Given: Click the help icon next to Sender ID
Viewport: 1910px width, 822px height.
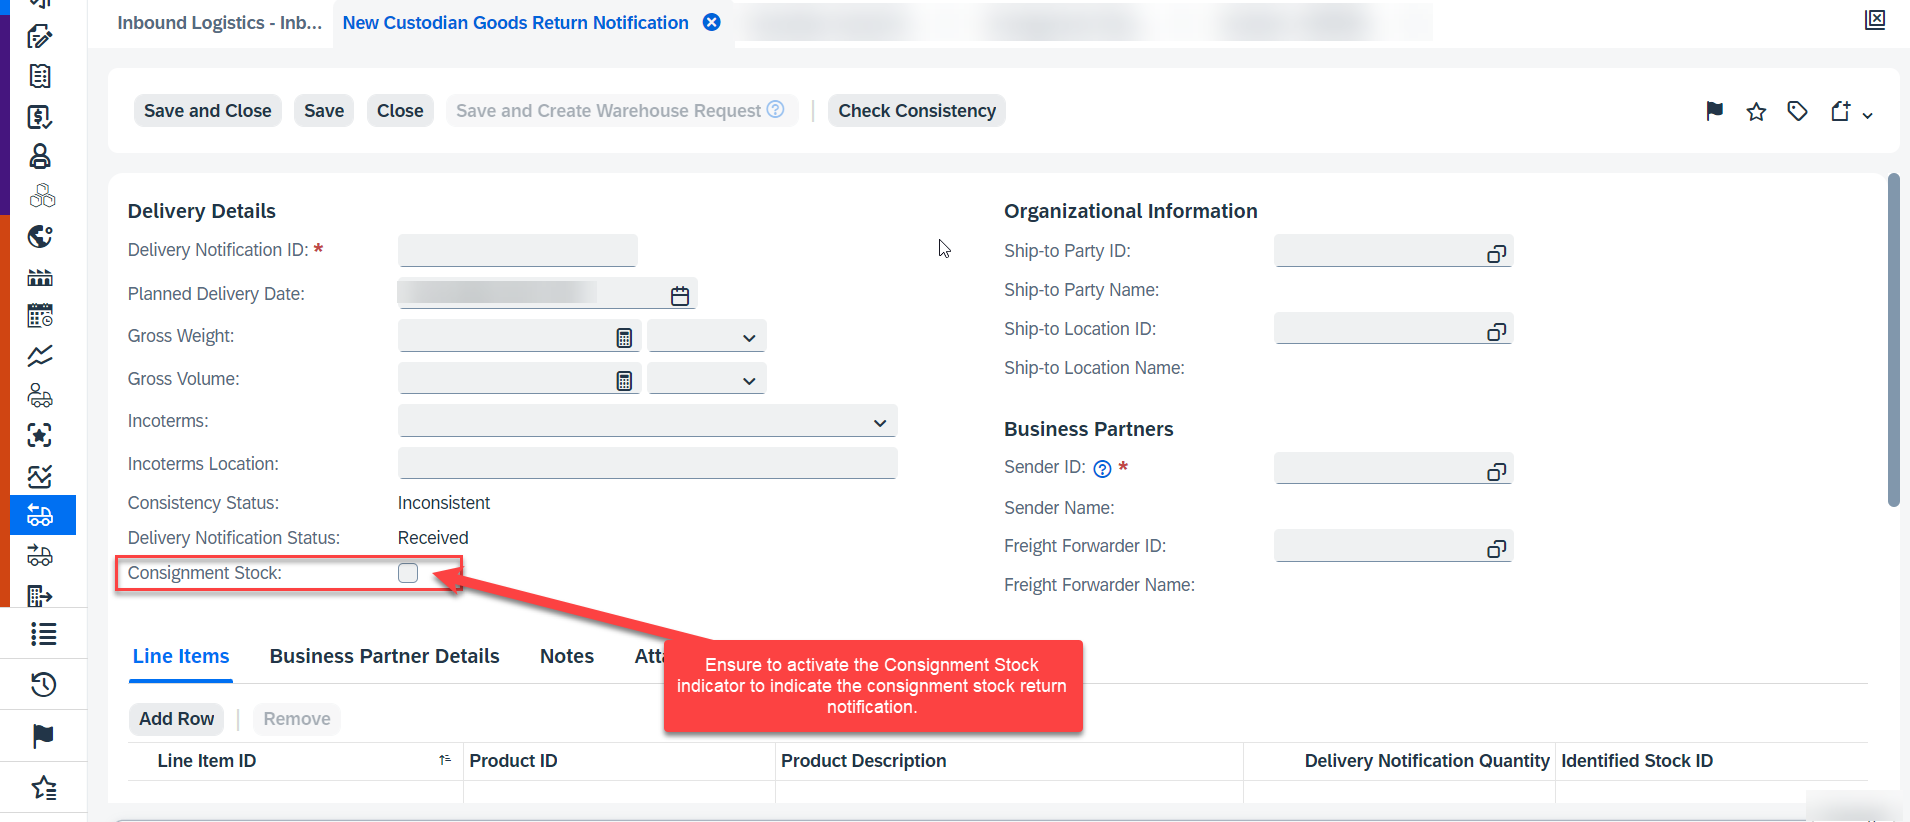Looking at the screenshot, I should (x=1102, y=469).
